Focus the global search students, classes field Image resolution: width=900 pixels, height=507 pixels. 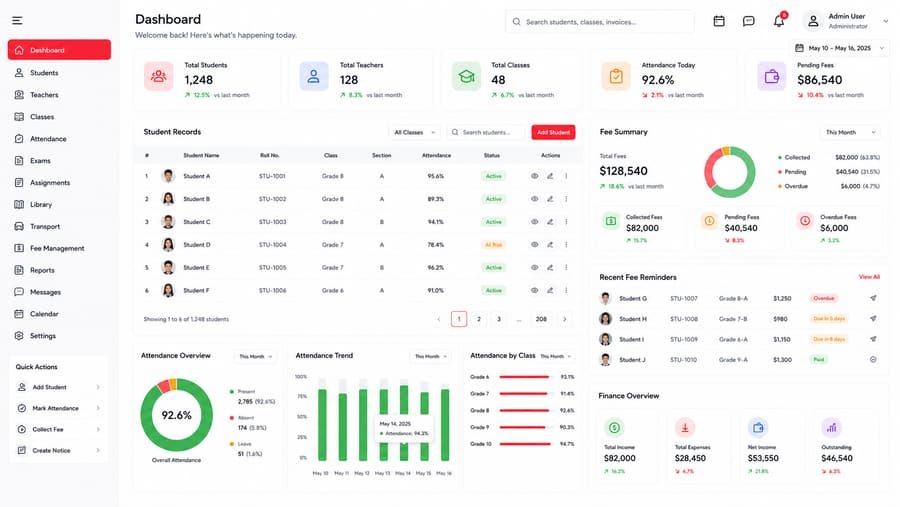coord(600,22)
